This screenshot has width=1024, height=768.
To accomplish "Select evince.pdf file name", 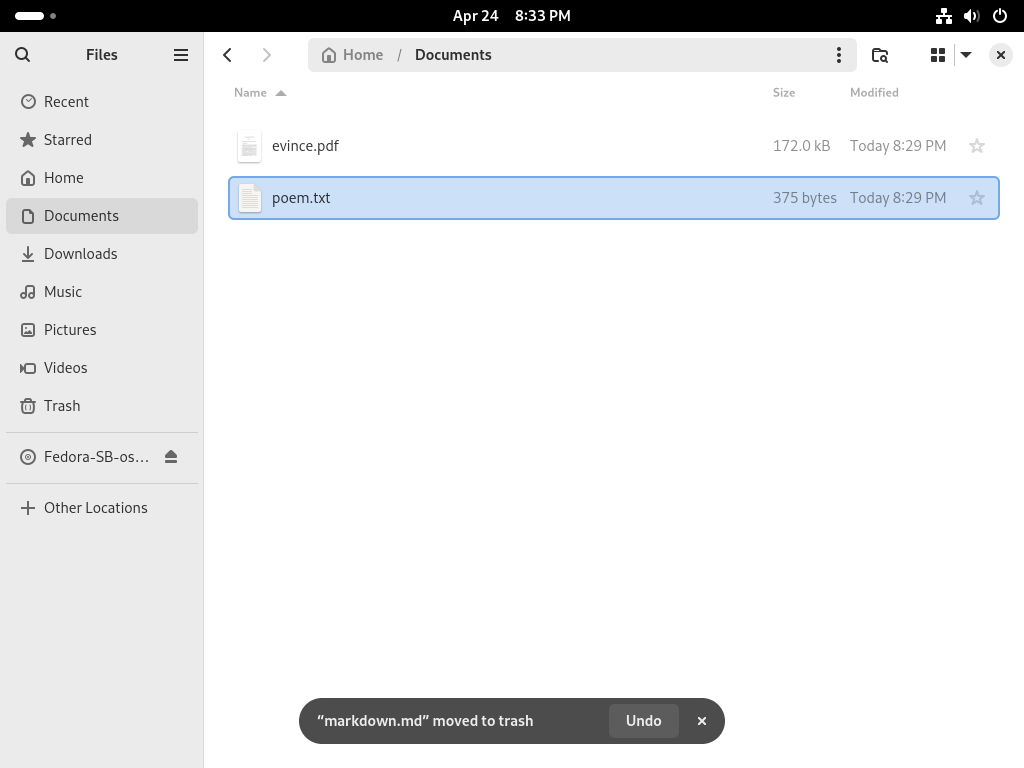I will (305, 146).
